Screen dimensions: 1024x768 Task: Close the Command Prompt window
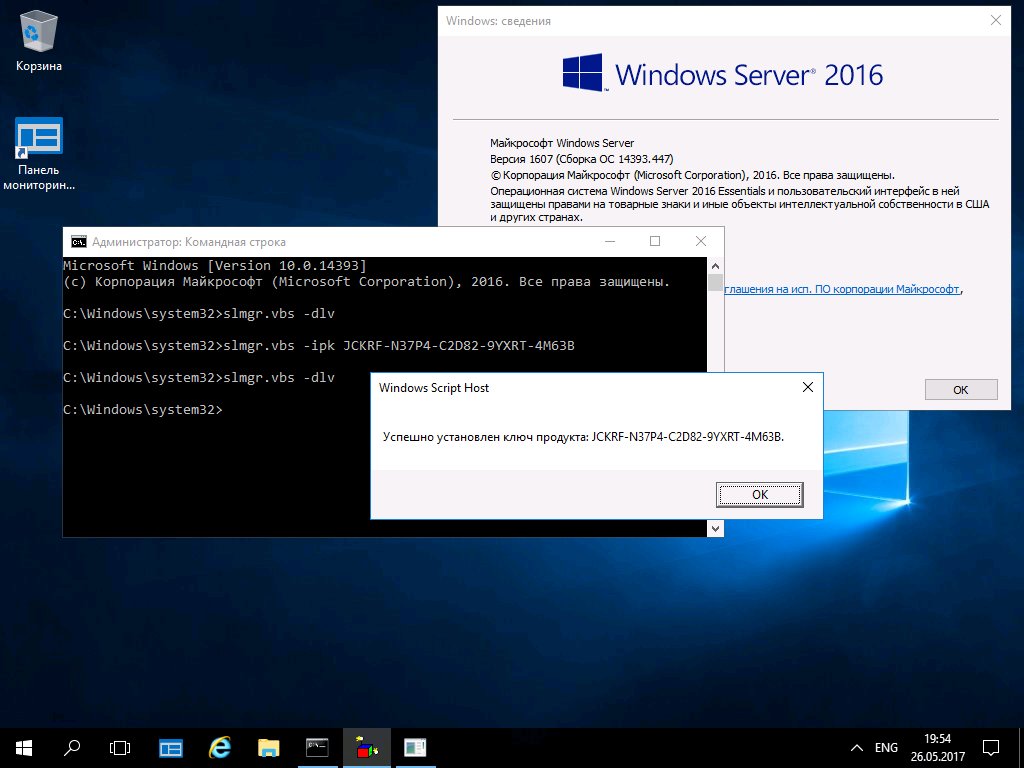[701, 242]
